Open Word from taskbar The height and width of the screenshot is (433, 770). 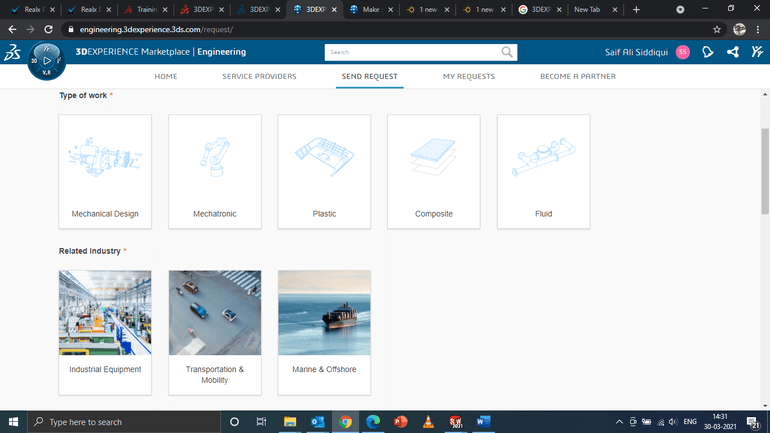point(483,422)
